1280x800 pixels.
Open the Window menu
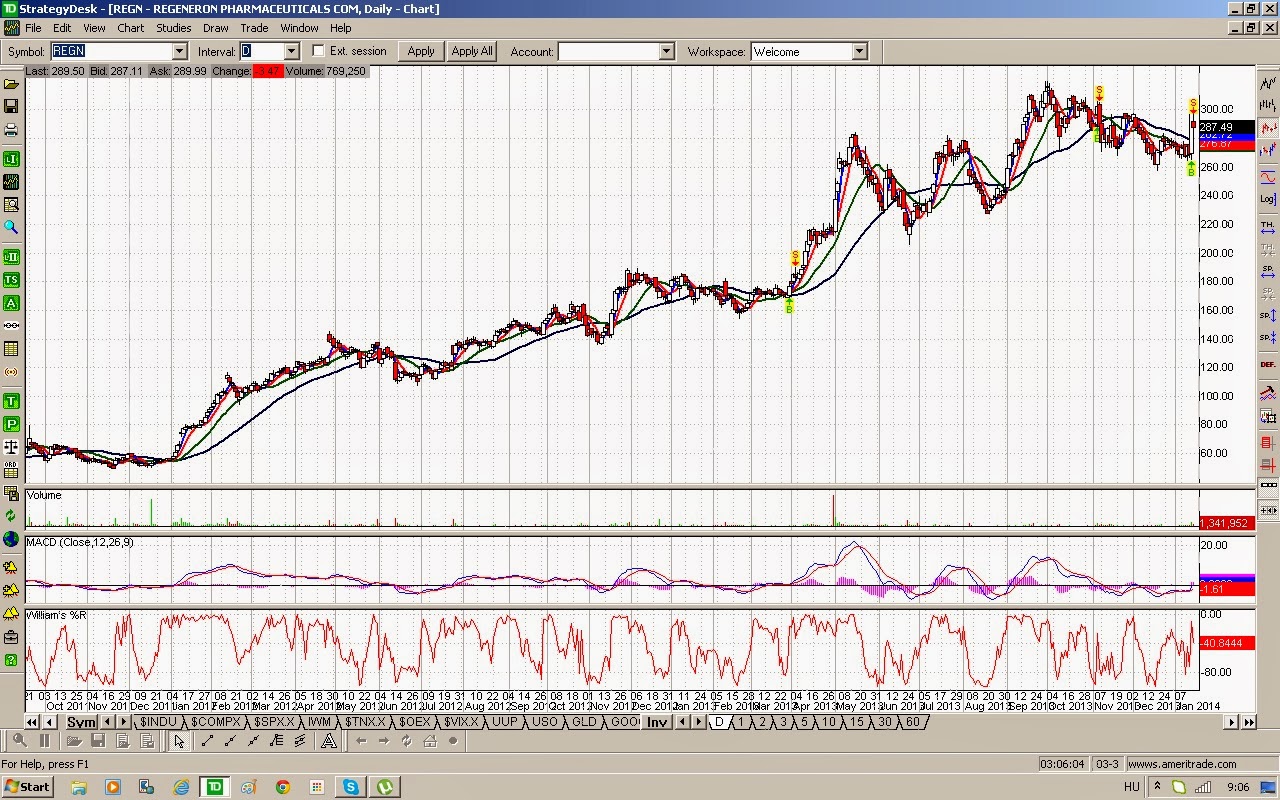(299, 28)
